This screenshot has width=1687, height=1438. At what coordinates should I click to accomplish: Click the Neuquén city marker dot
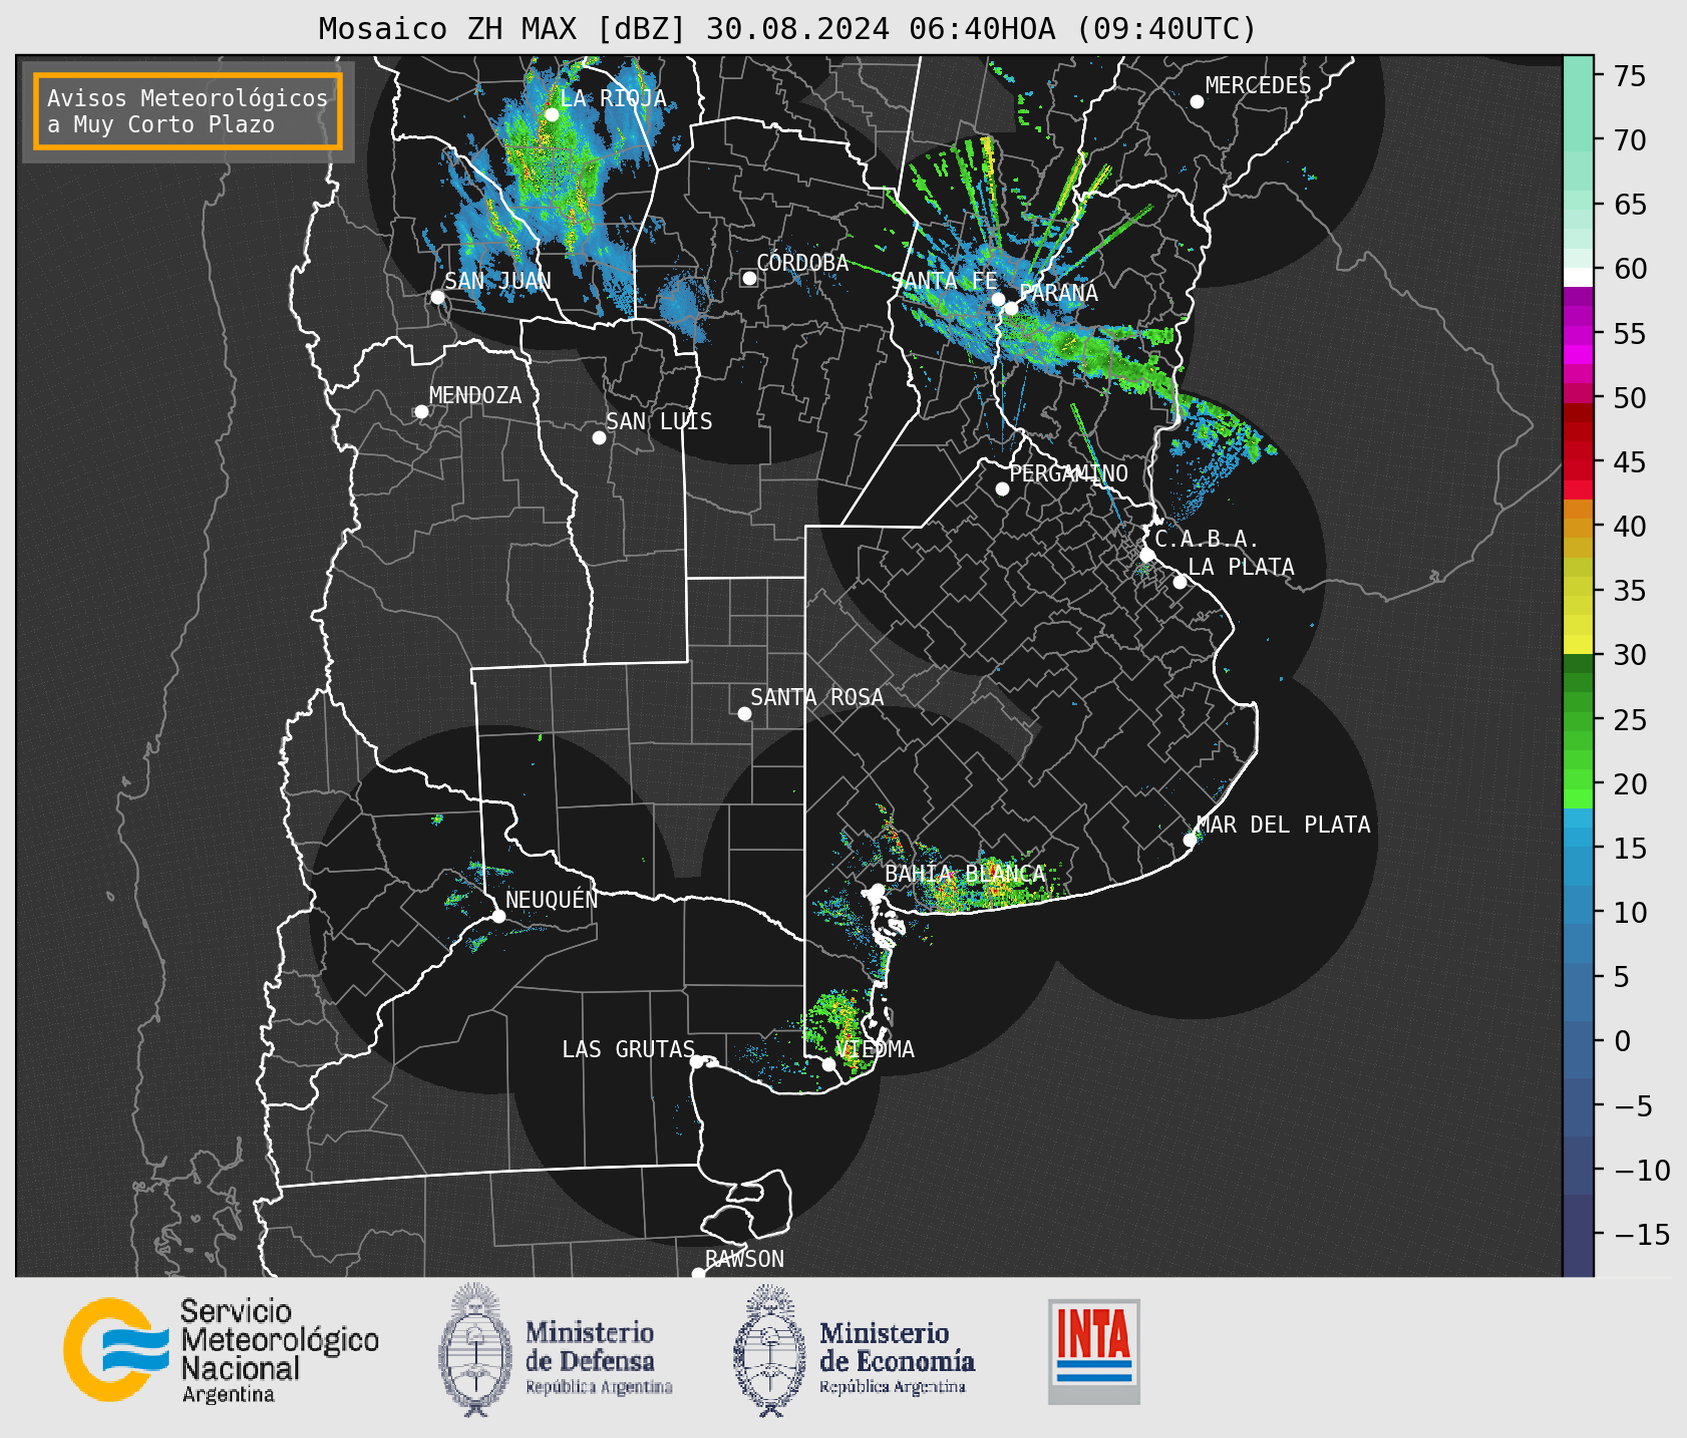click(x=498, y=916)
